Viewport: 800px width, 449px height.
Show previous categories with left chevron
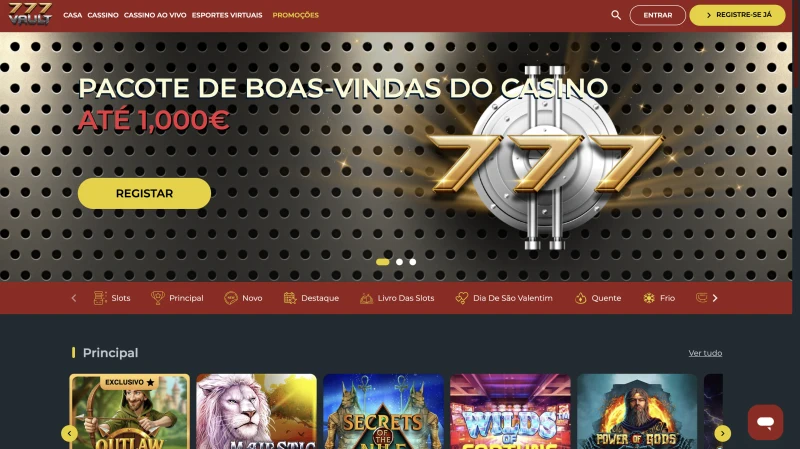click(73, 298)
